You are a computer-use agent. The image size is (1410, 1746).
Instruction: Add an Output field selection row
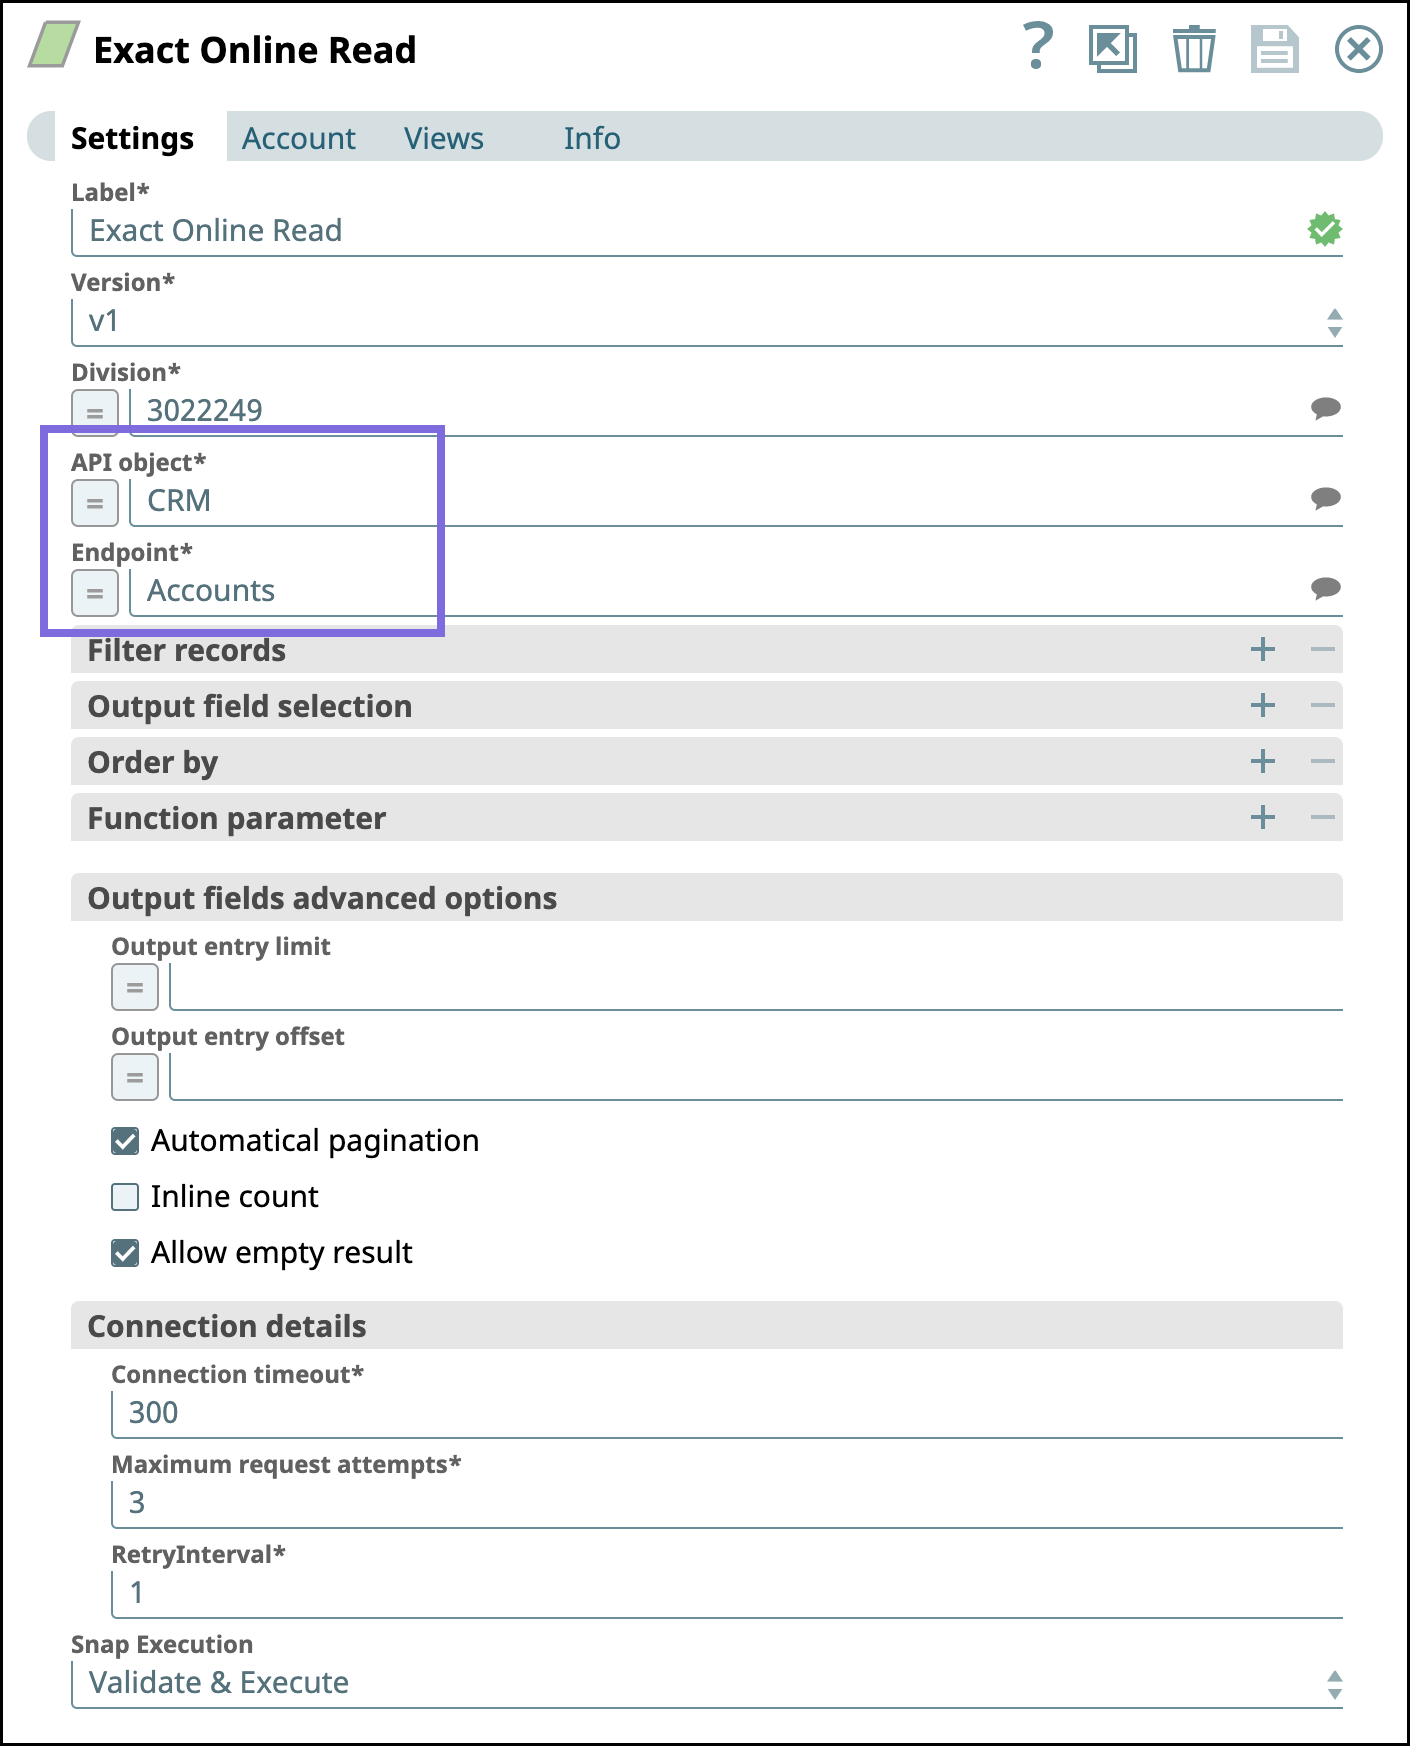coord(1263,706)
